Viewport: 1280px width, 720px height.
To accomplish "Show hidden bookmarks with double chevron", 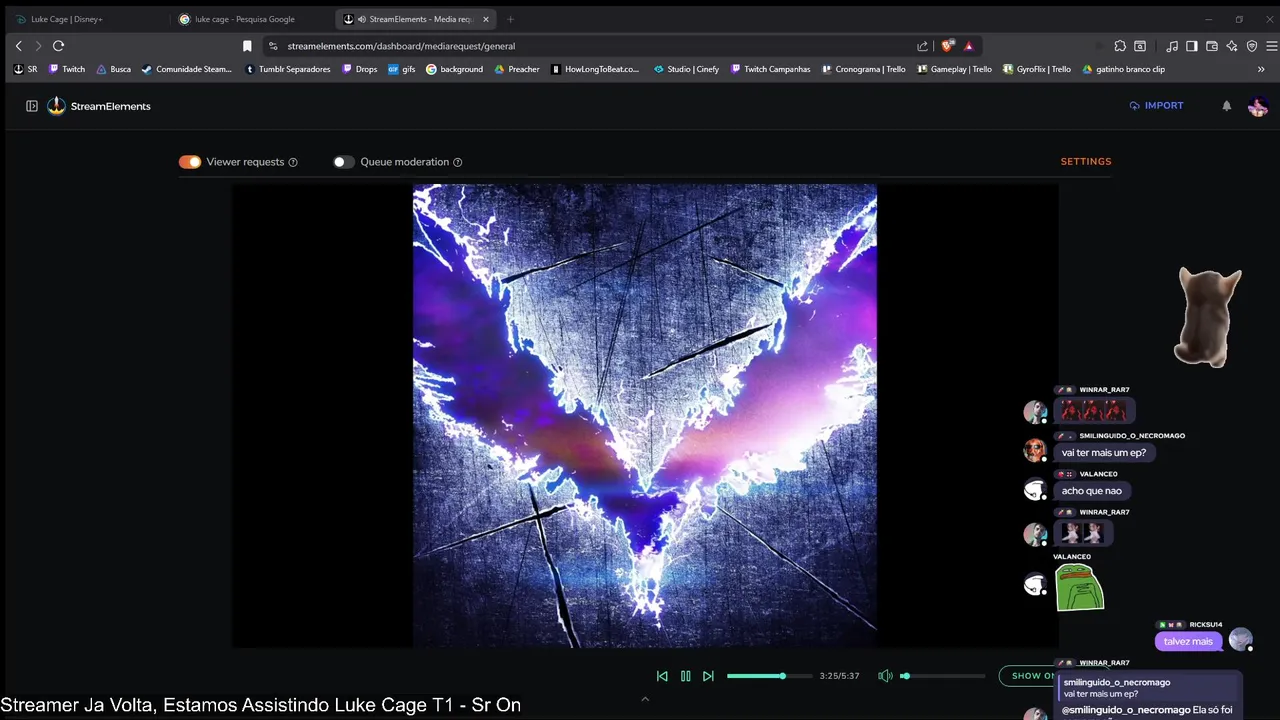I will (x=1261, y=70).
